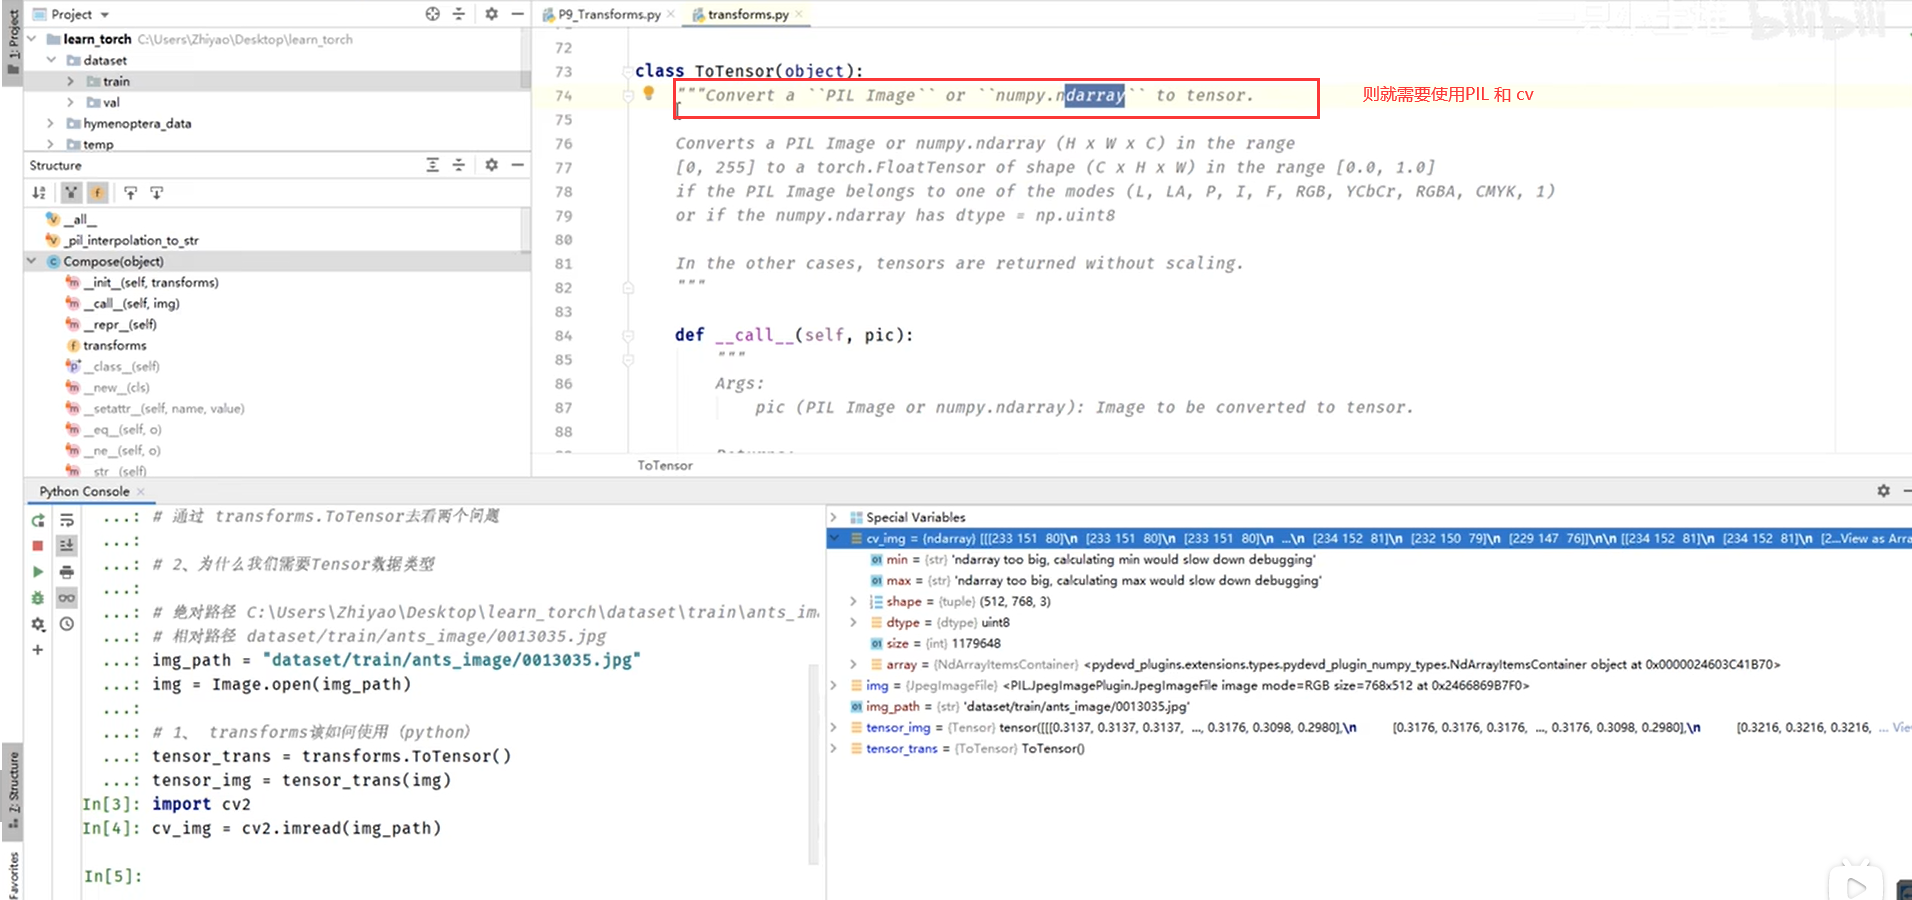1912x900 pixels.
Task: Collapse the Compose(object) class node
Action: [32, 261]
